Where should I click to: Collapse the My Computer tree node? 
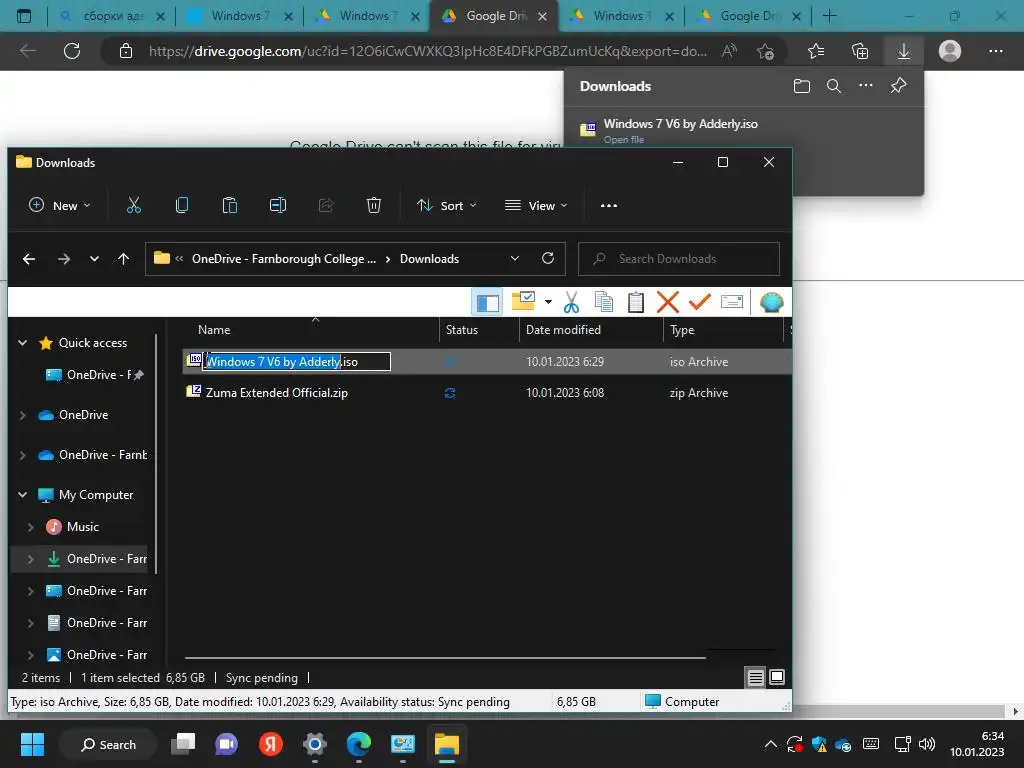pyautogui.click(x=23, y=495)
